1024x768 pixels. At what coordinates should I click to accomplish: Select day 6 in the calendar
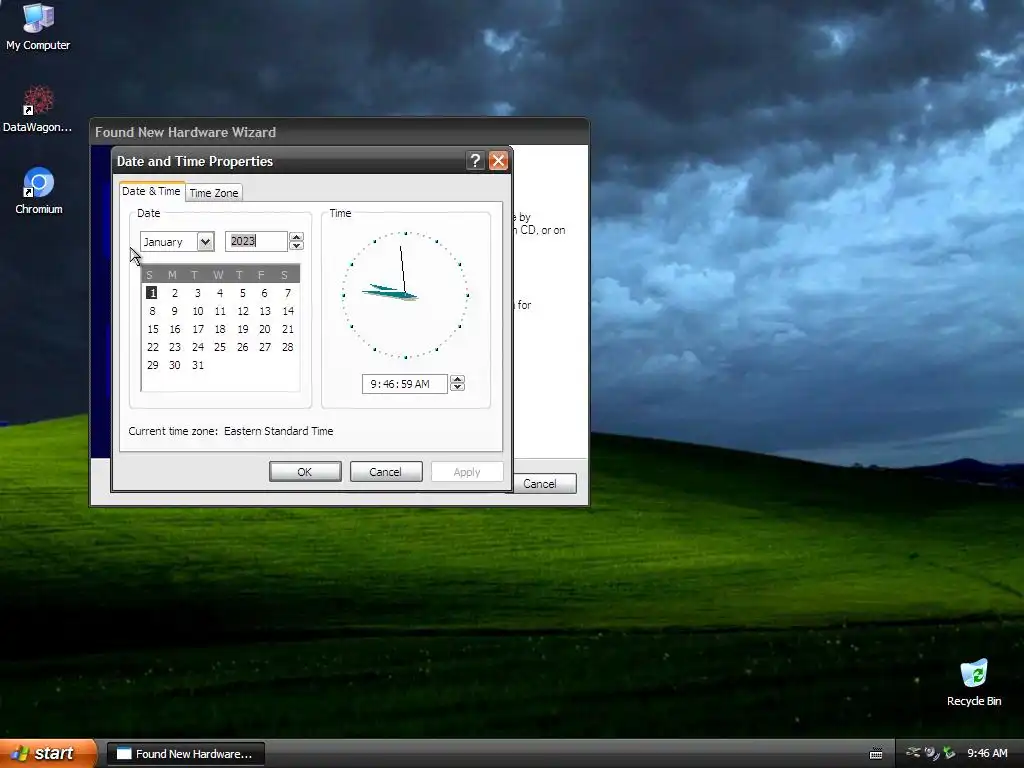point(264,293)
